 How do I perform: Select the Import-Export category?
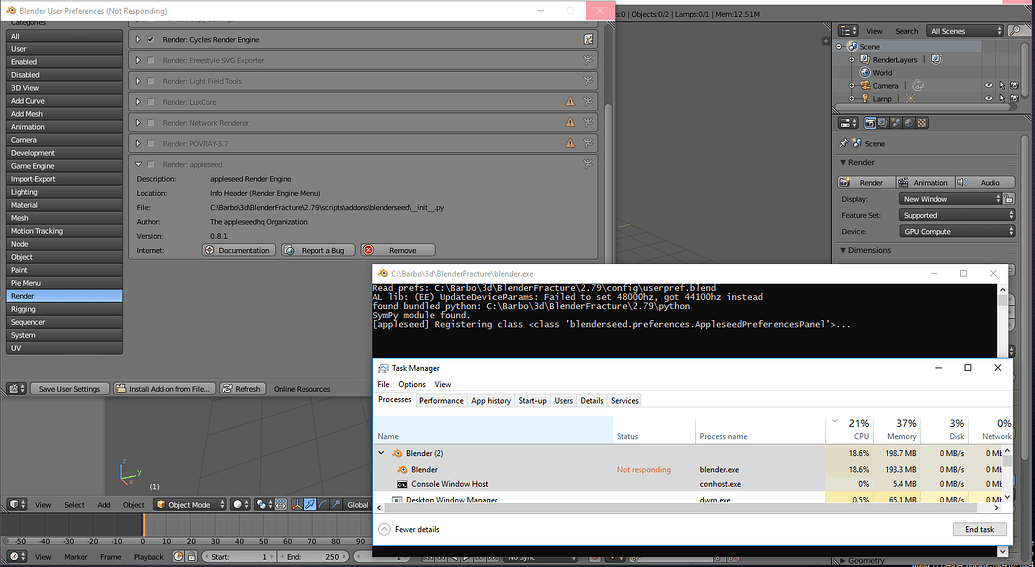click(x=64, y=179)
